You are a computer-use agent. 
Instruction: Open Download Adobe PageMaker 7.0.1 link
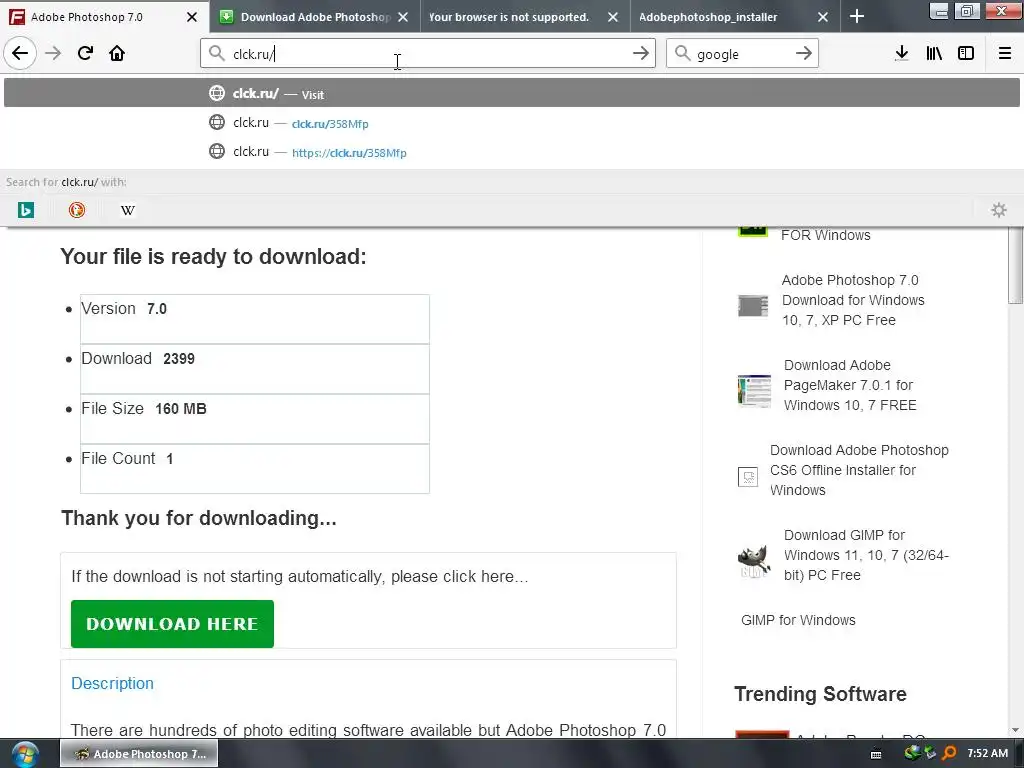pyautogui.click(x=850, y=385)
